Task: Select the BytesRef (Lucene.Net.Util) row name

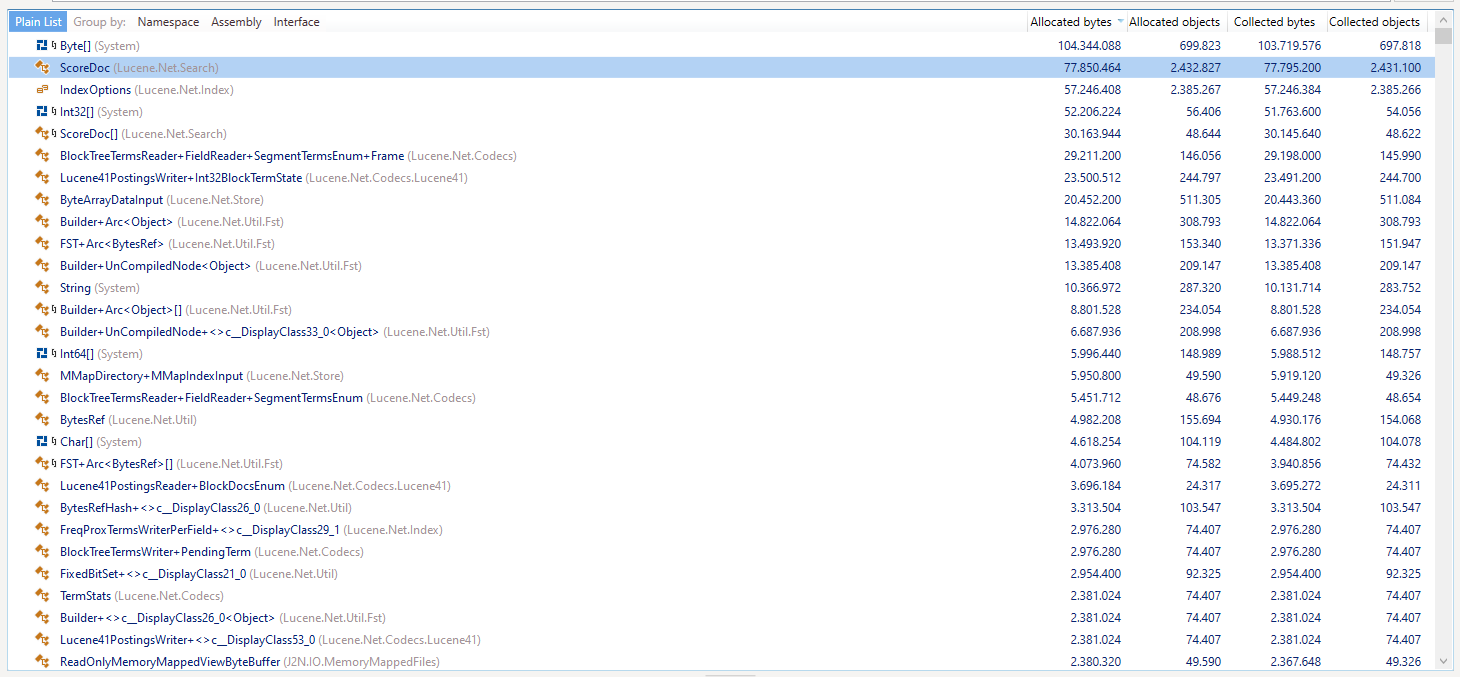Action: (128, 420)
